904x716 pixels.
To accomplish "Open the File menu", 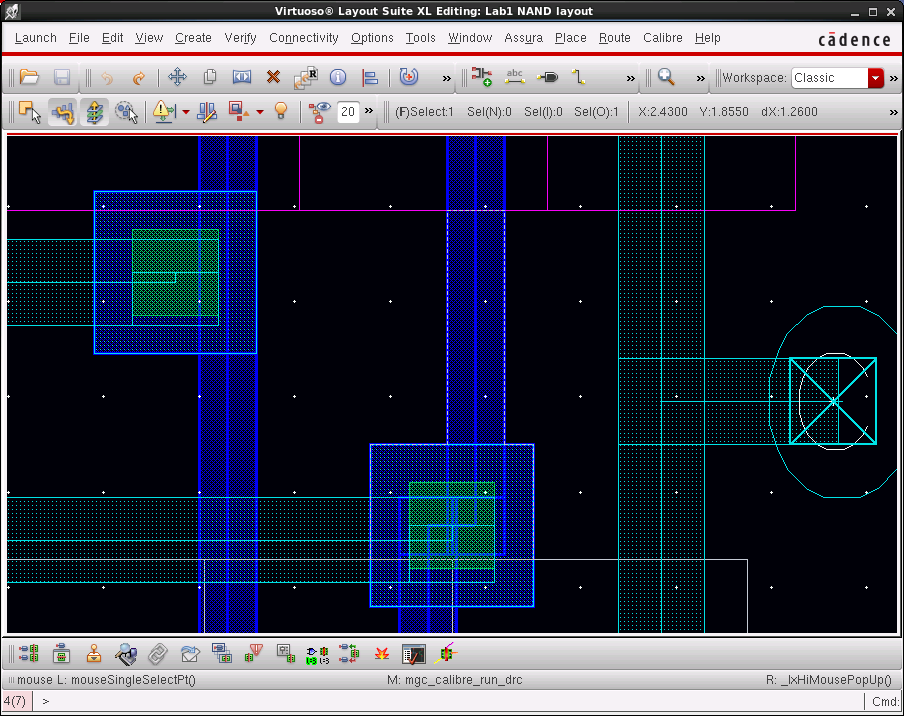I will click(x=79, y=38).
